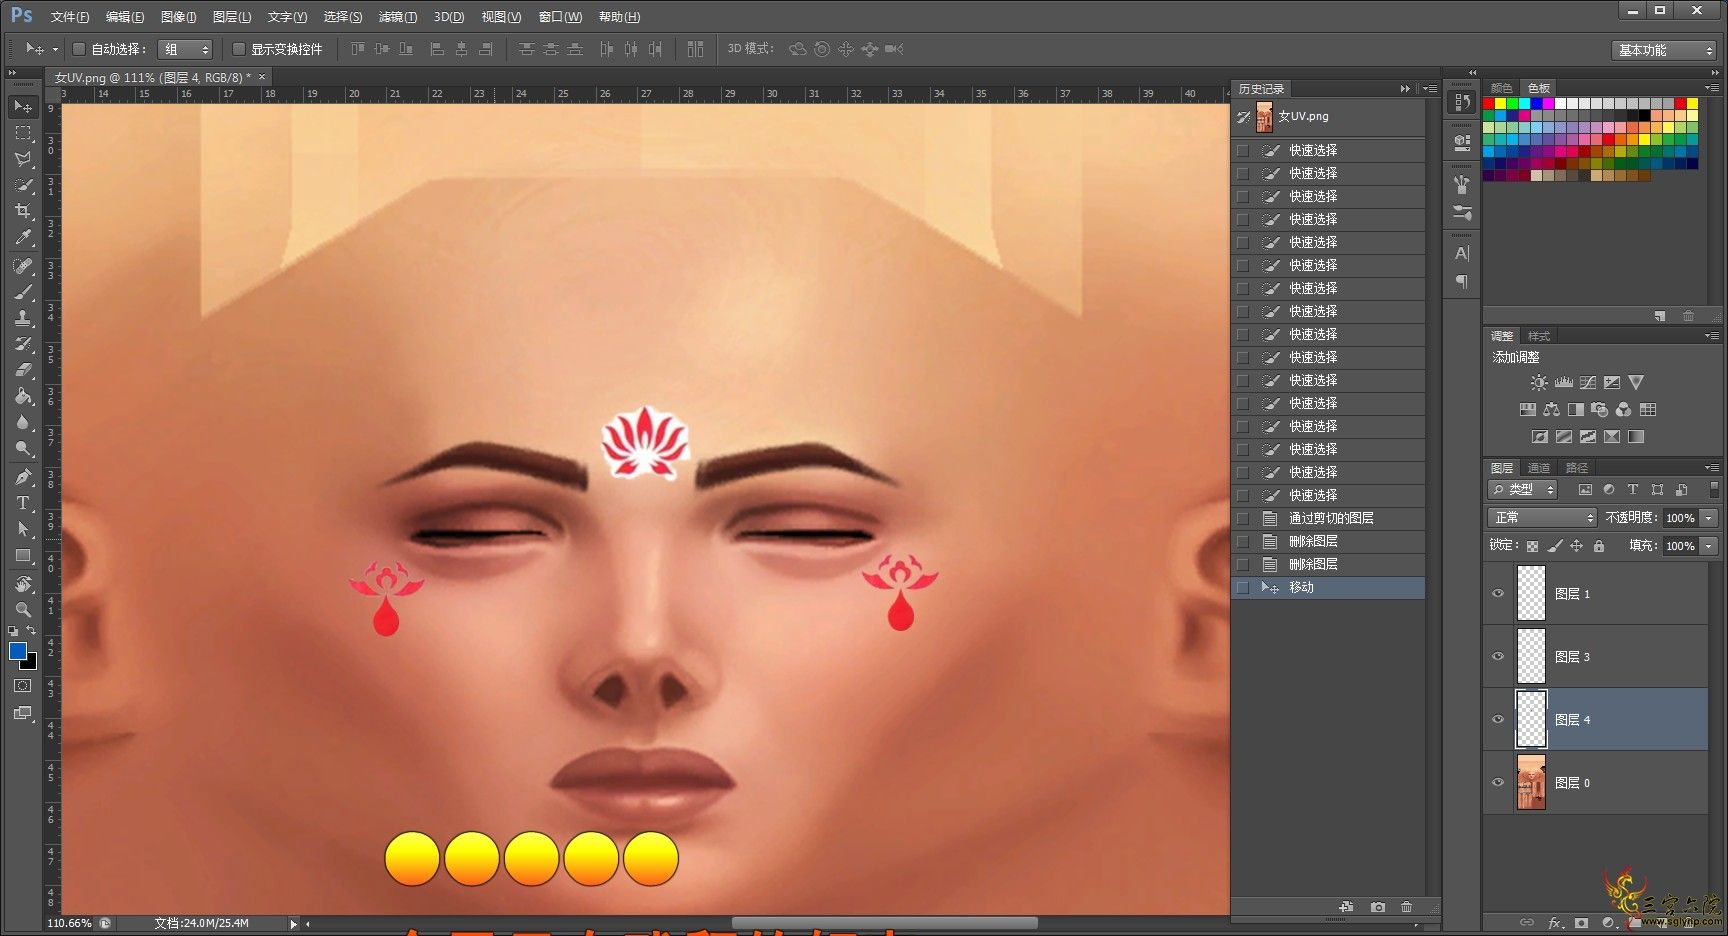Toggle lock transparent pixels
1728x936 pixels.
(x=1532, y=546)
